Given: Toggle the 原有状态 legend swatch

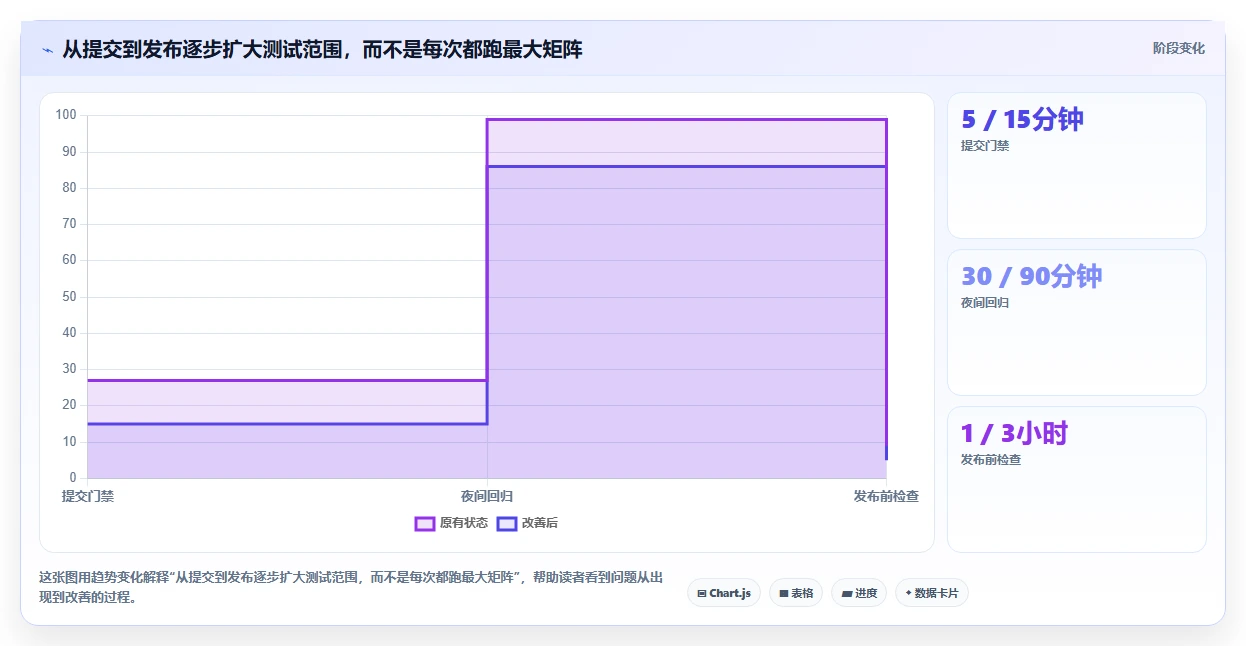Looking at the screenshot, I should [424, 523].
